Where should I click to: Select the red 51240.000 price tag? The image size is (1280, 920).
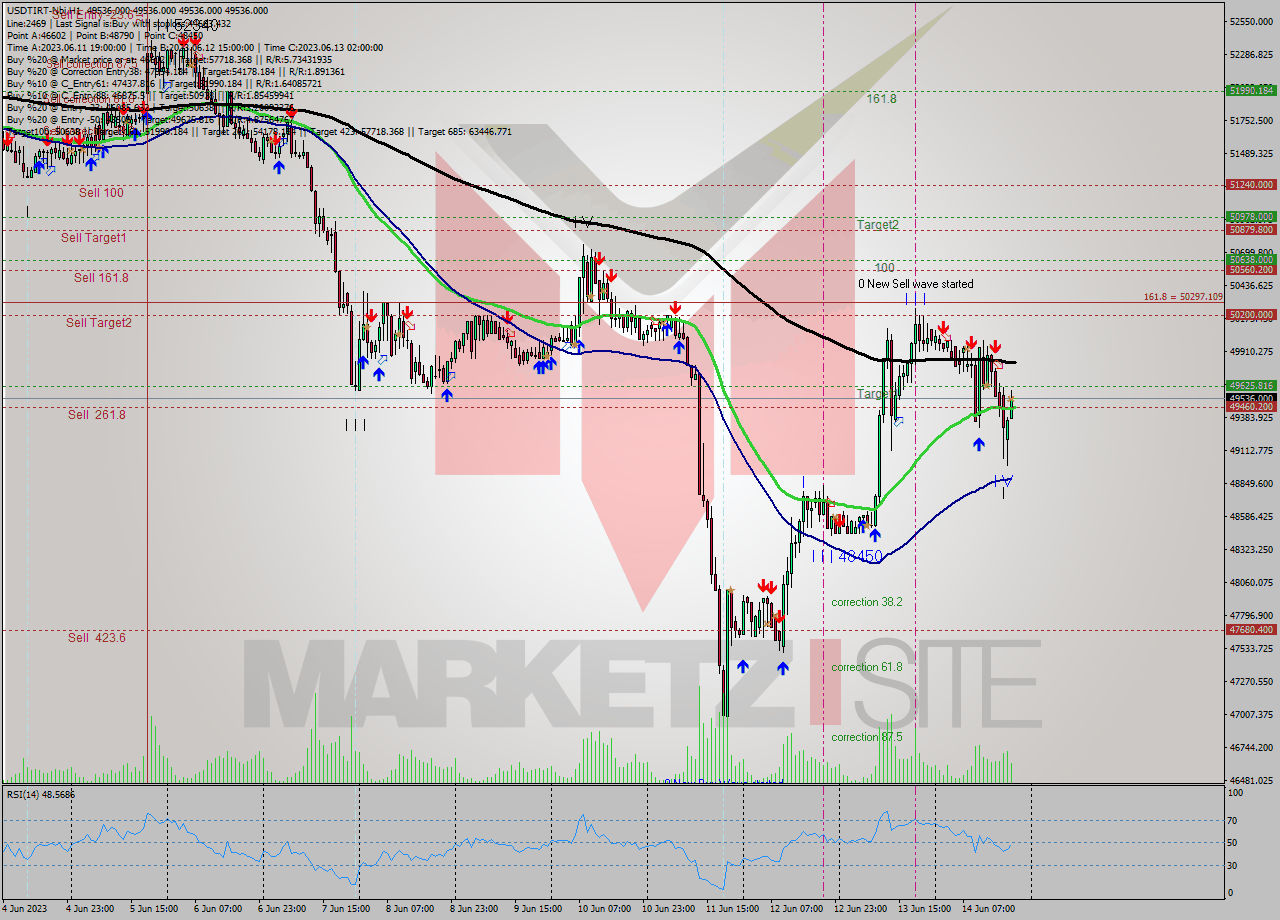(x=1251, y=185)
